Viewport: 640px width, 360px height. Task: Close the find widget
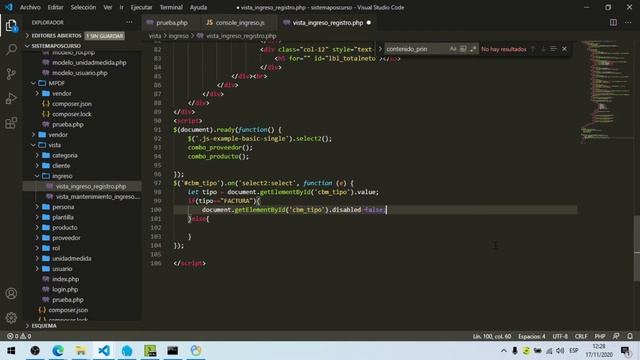pos(564,49)
